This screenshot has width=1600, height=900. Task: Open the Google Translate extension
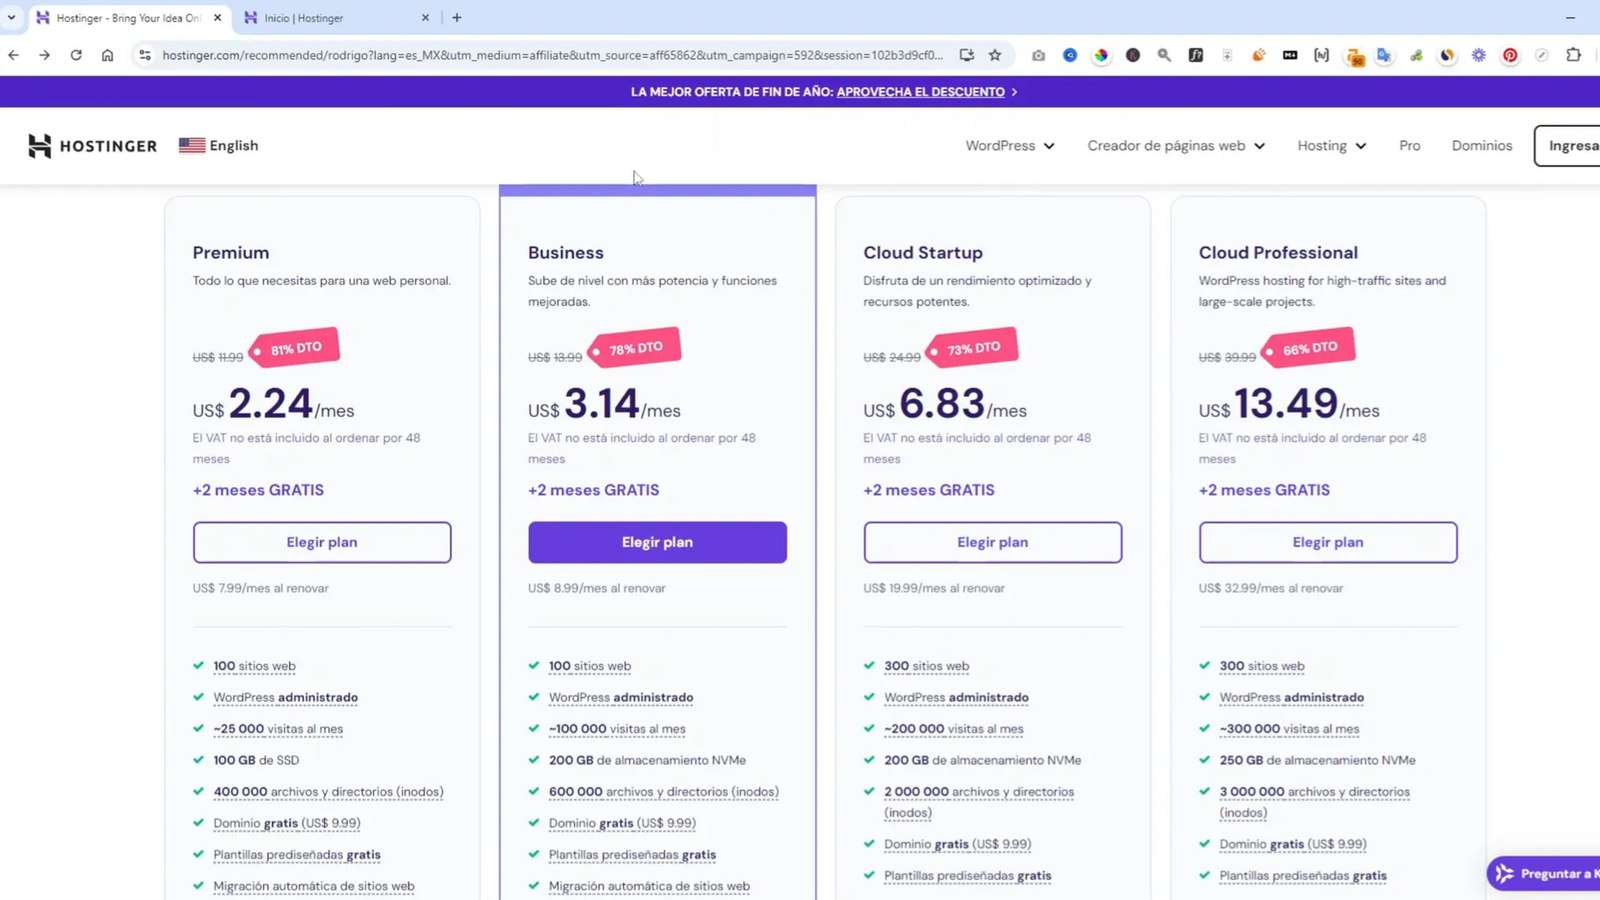[x=1384, y=55]
